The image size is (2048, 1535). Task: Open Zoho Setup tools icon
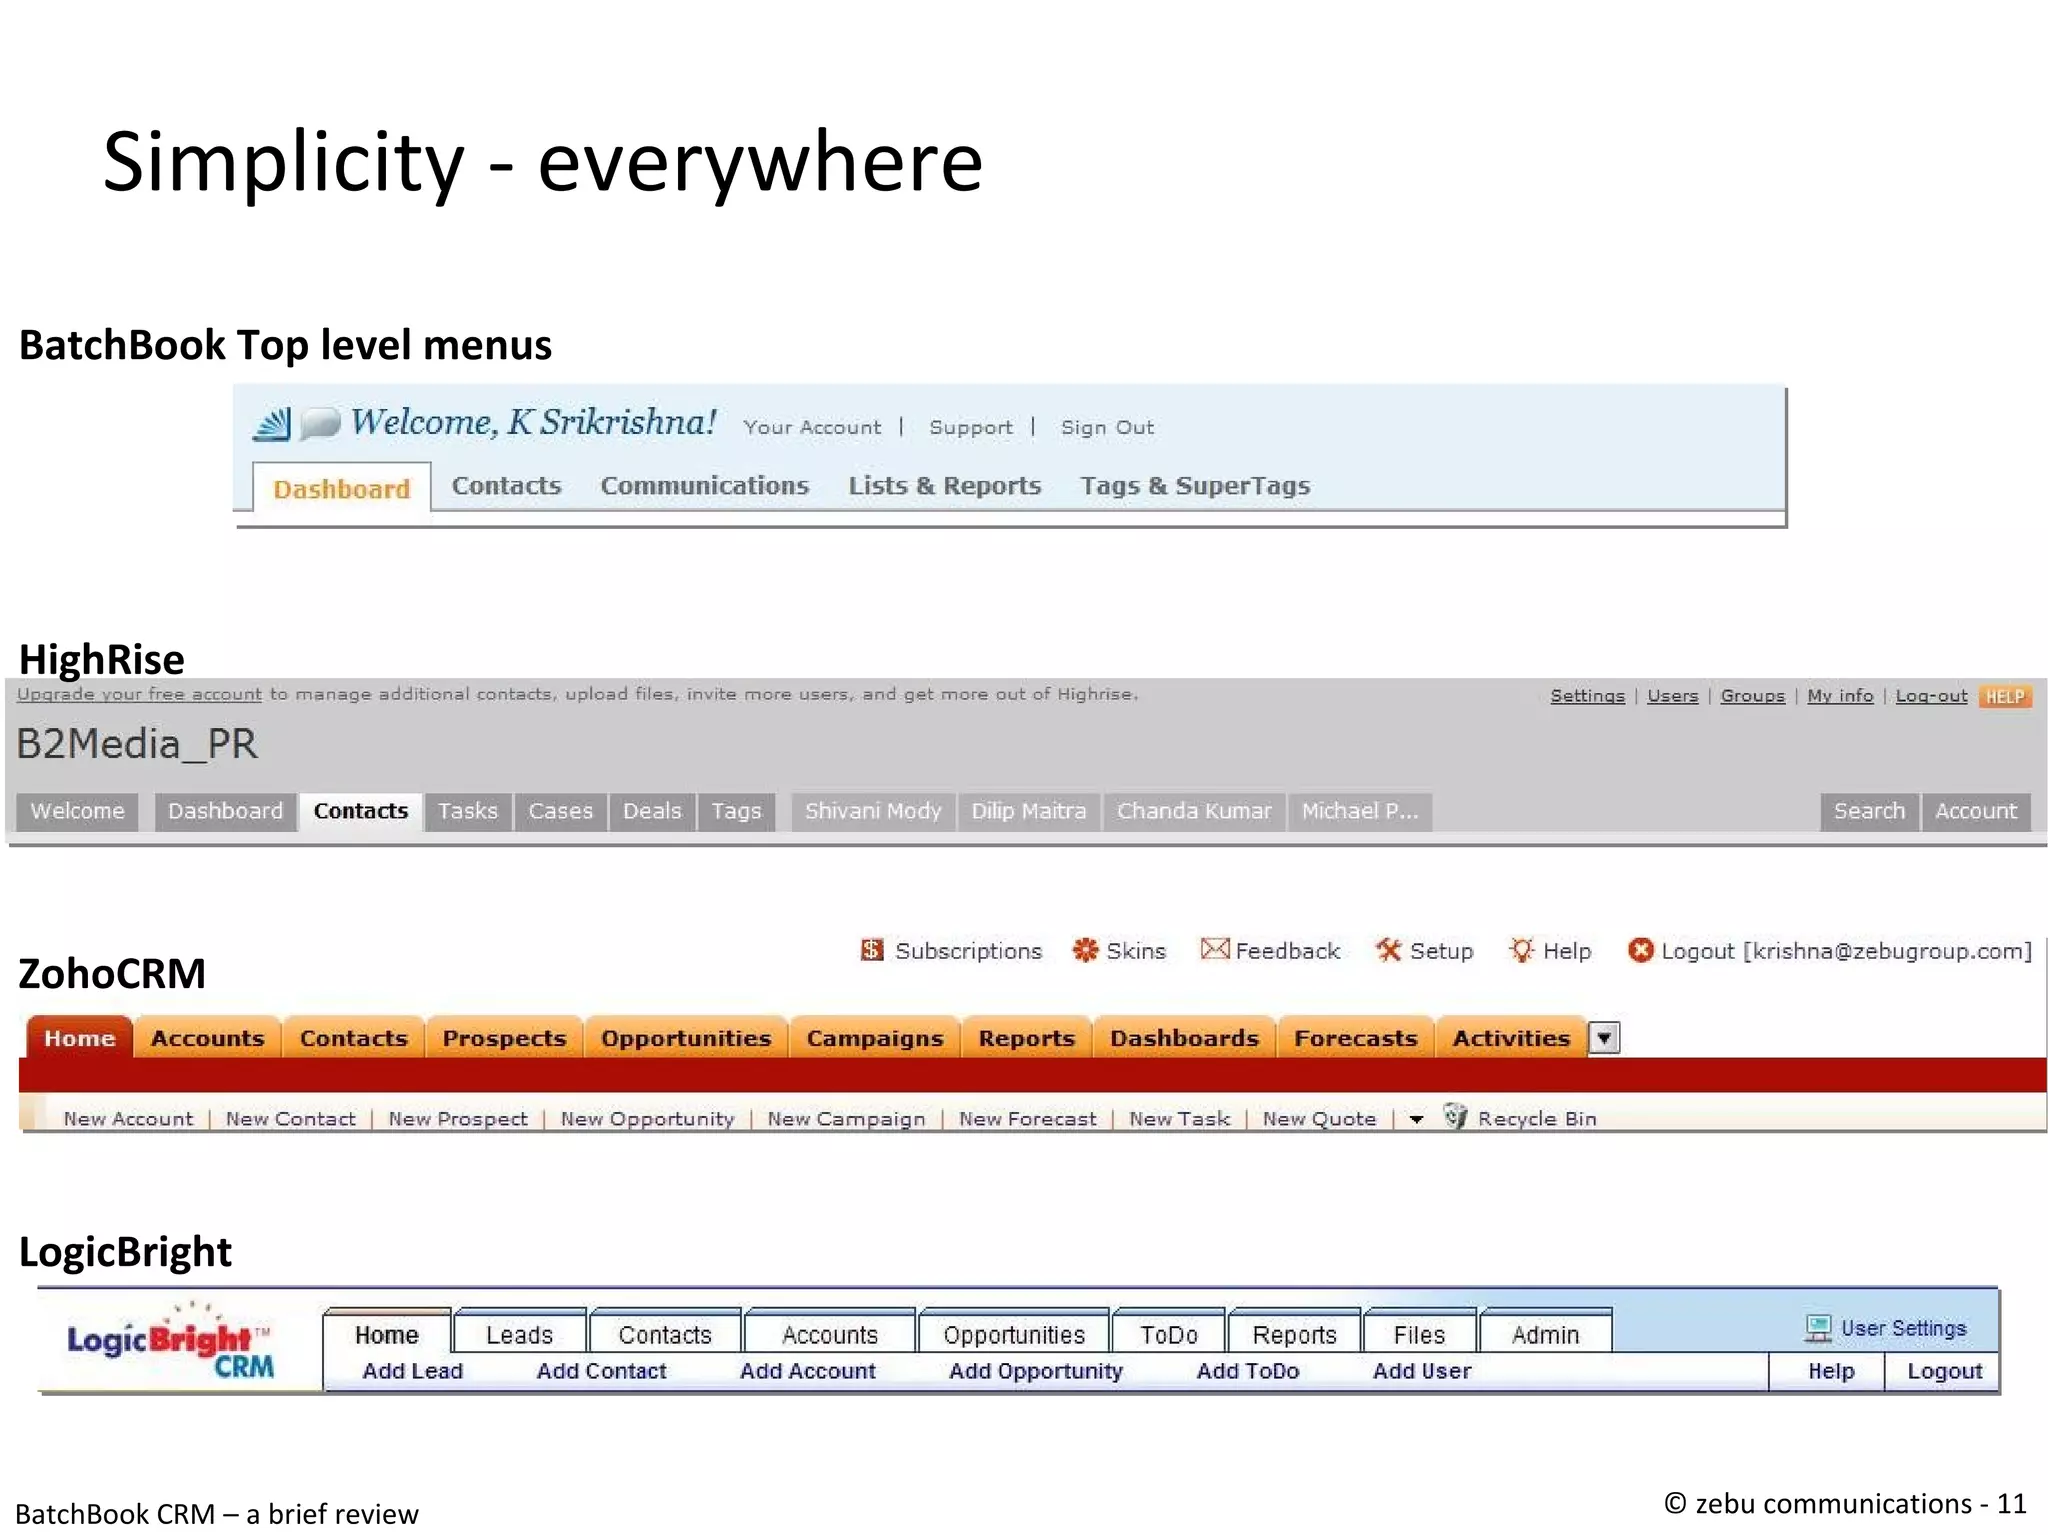(x=1388, y=950)
